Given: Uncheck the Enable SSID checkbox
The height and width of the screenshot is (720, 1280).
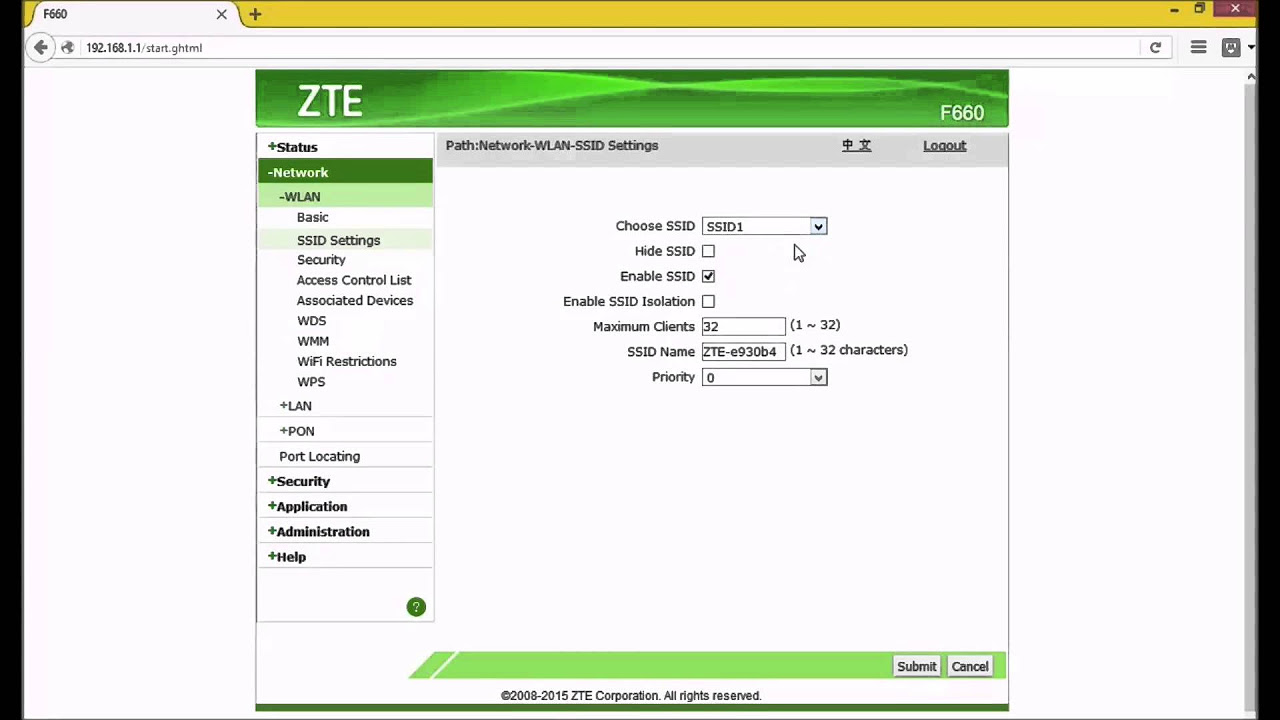Looking at the screenshot, I should (x=708, y=276).
